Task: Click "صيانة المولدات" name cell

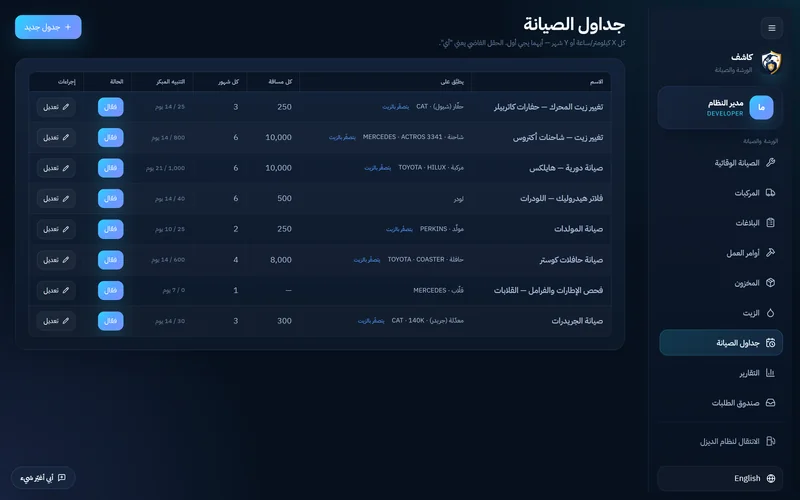Action: [x=579, y=229]
